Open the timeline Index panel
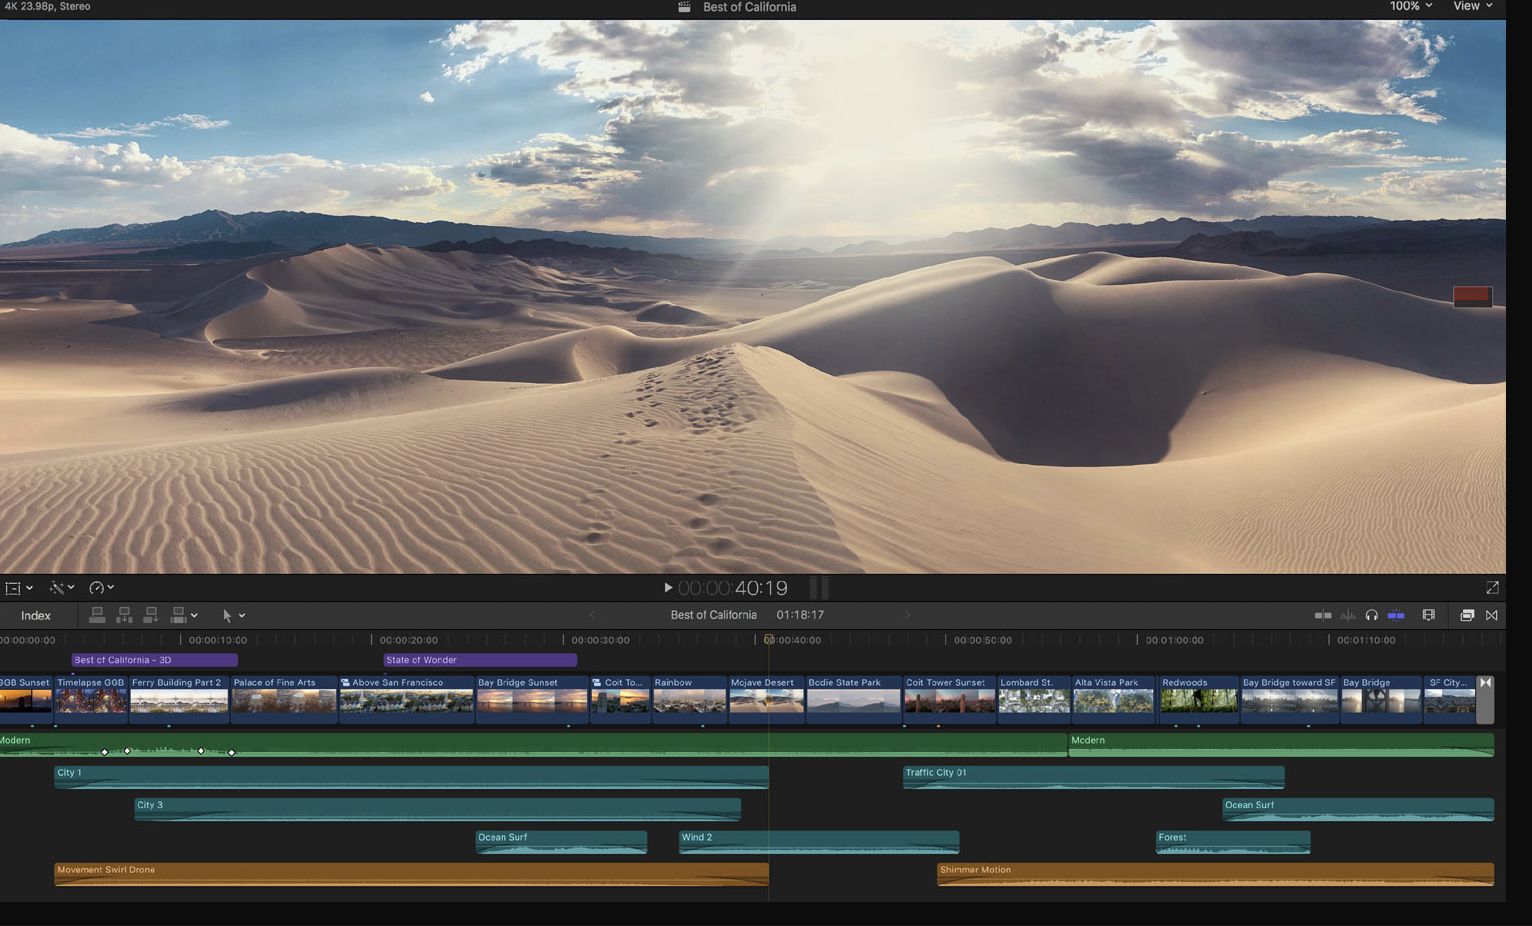 36,615
